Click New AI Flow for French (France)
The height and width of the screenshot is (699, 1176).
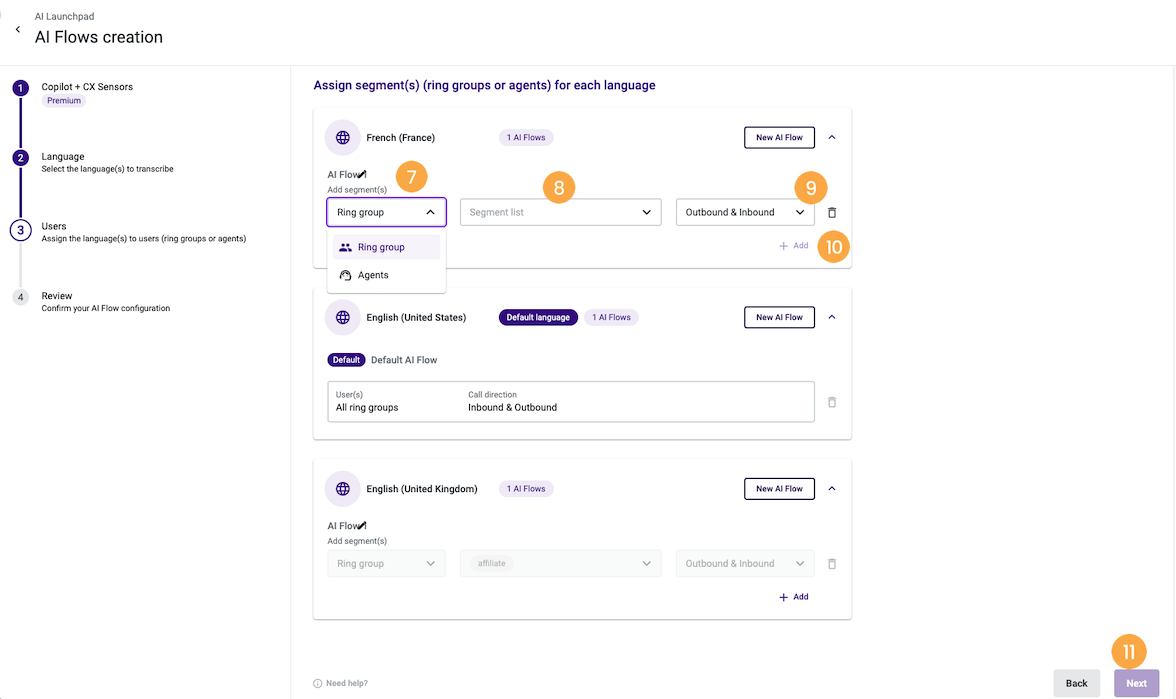pyautogui.click(x=779, y=137)
